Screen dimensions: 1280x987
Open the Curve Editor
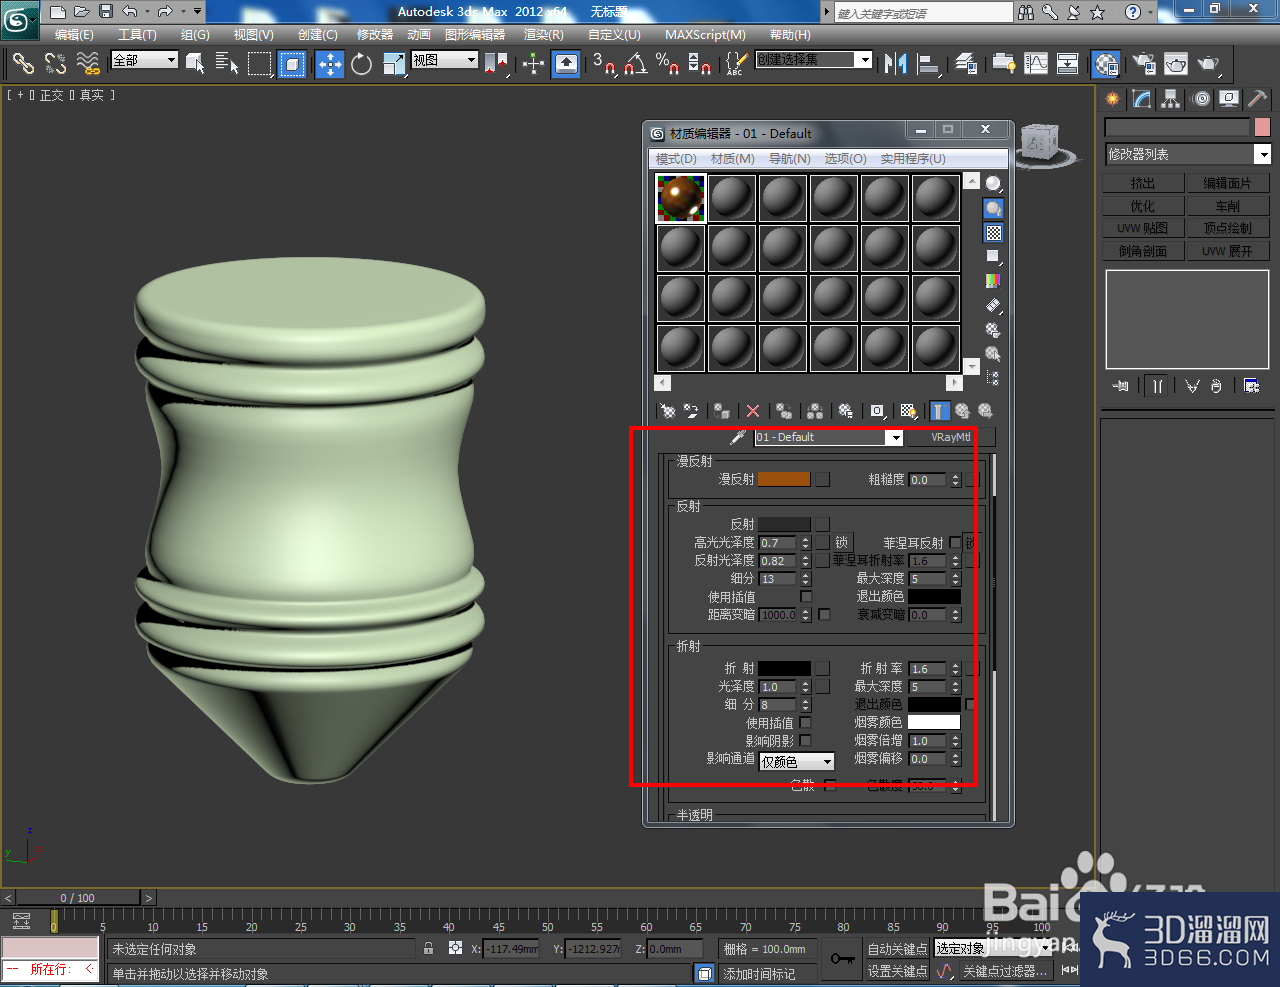click(x=1036, y=64)
